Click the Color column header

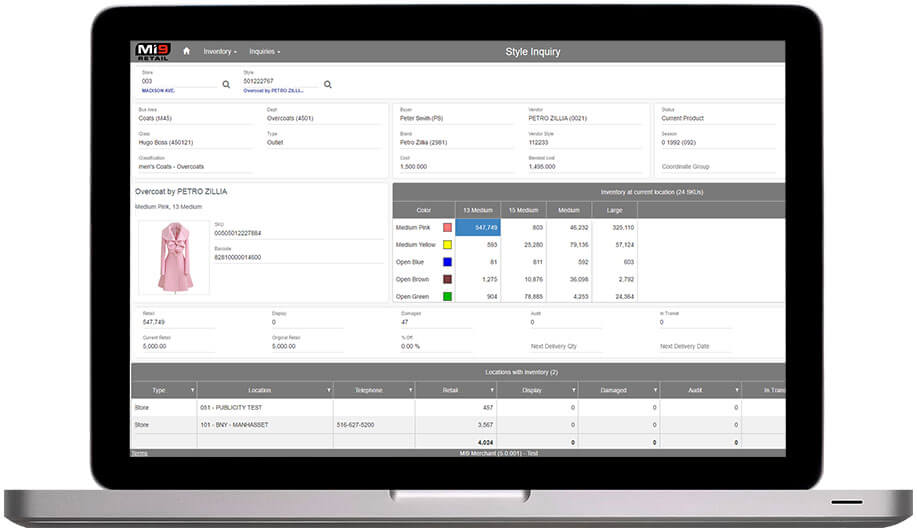[x=424, y=210]
